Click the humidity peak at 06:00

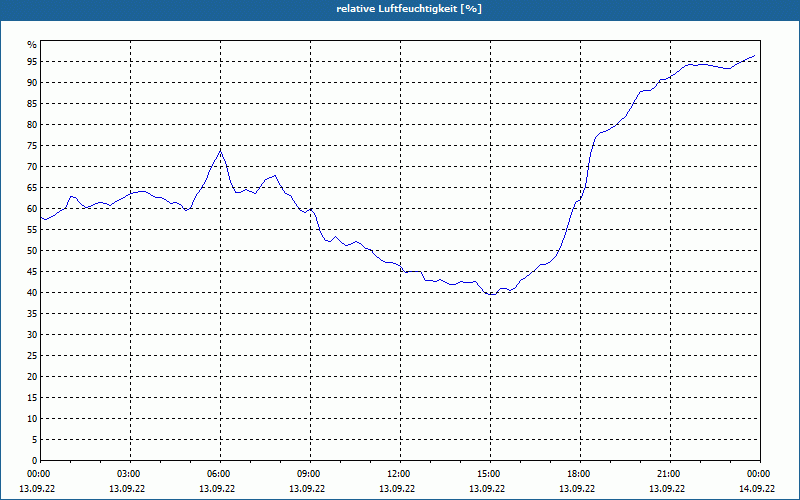click(x=220, y=150)
